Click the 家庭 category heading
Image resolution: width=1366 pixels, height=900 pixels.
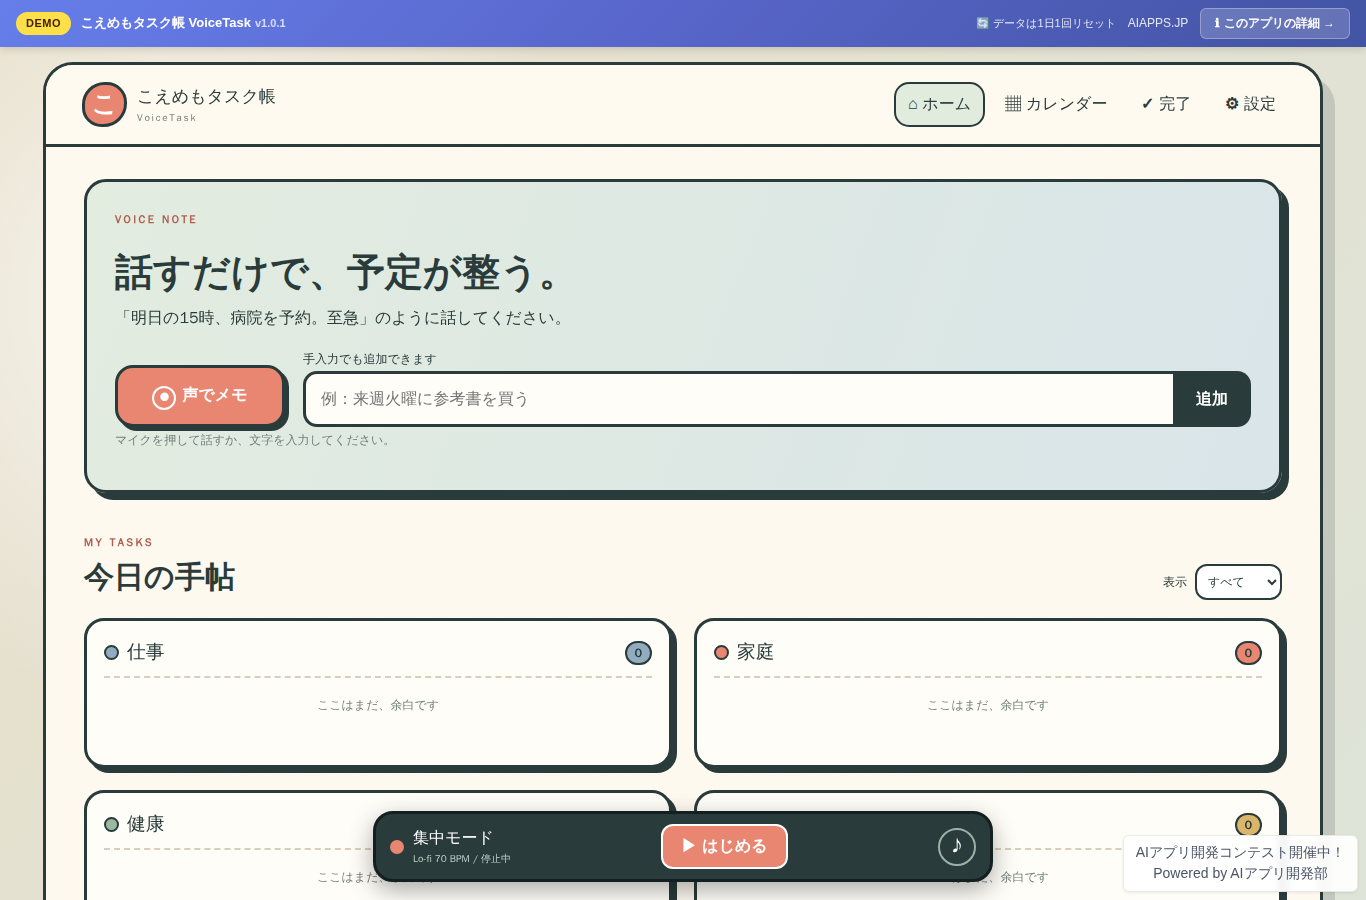755,652
